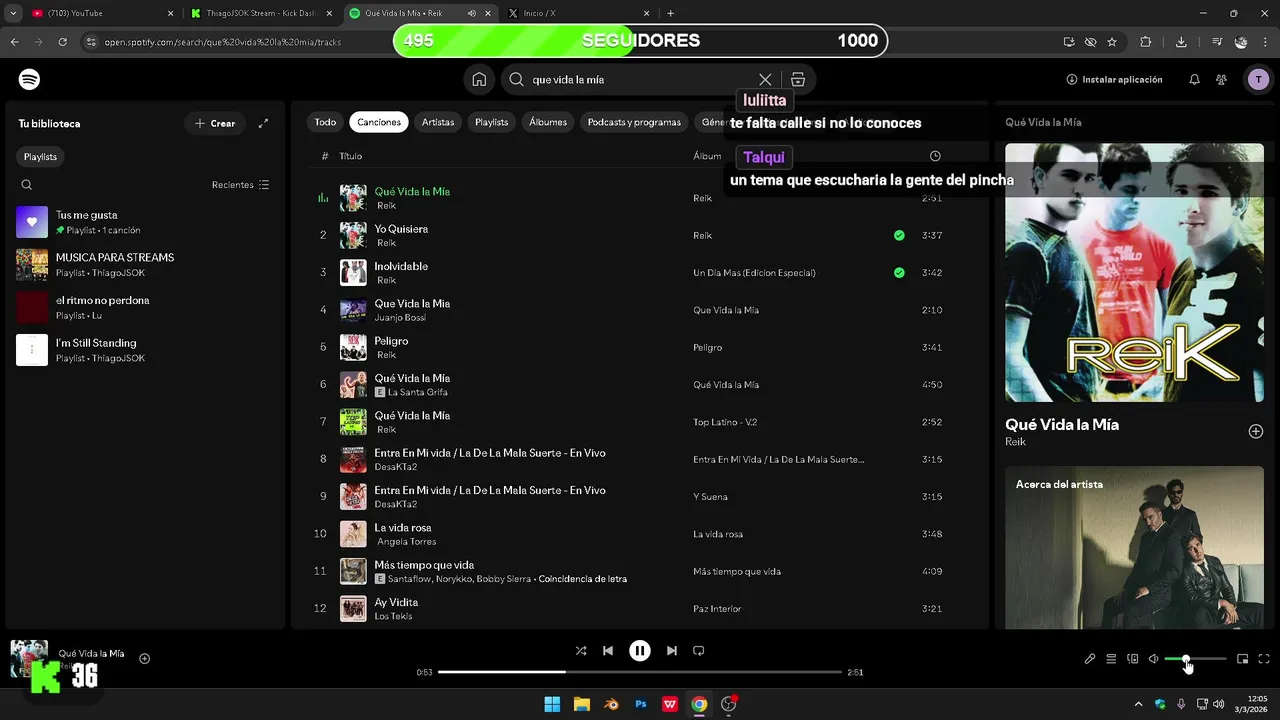Show hidden tray icons chevron
The height and width of the screenshot is (720, 1280).
(1138, 704)
